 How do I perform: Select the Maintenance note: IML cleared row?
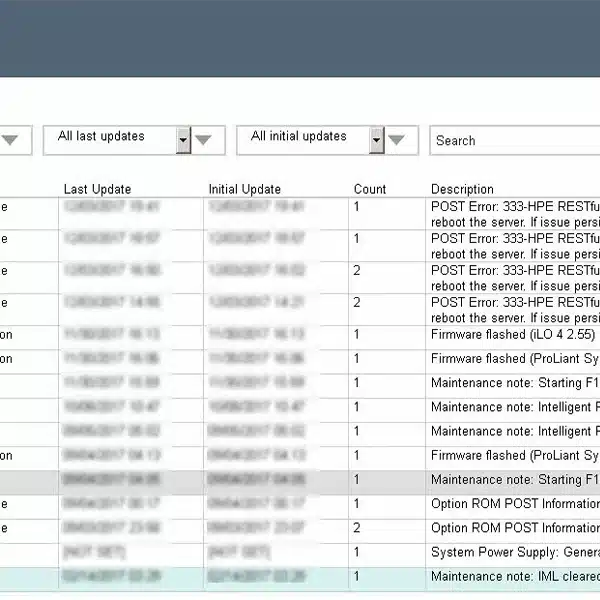(514, 577)
